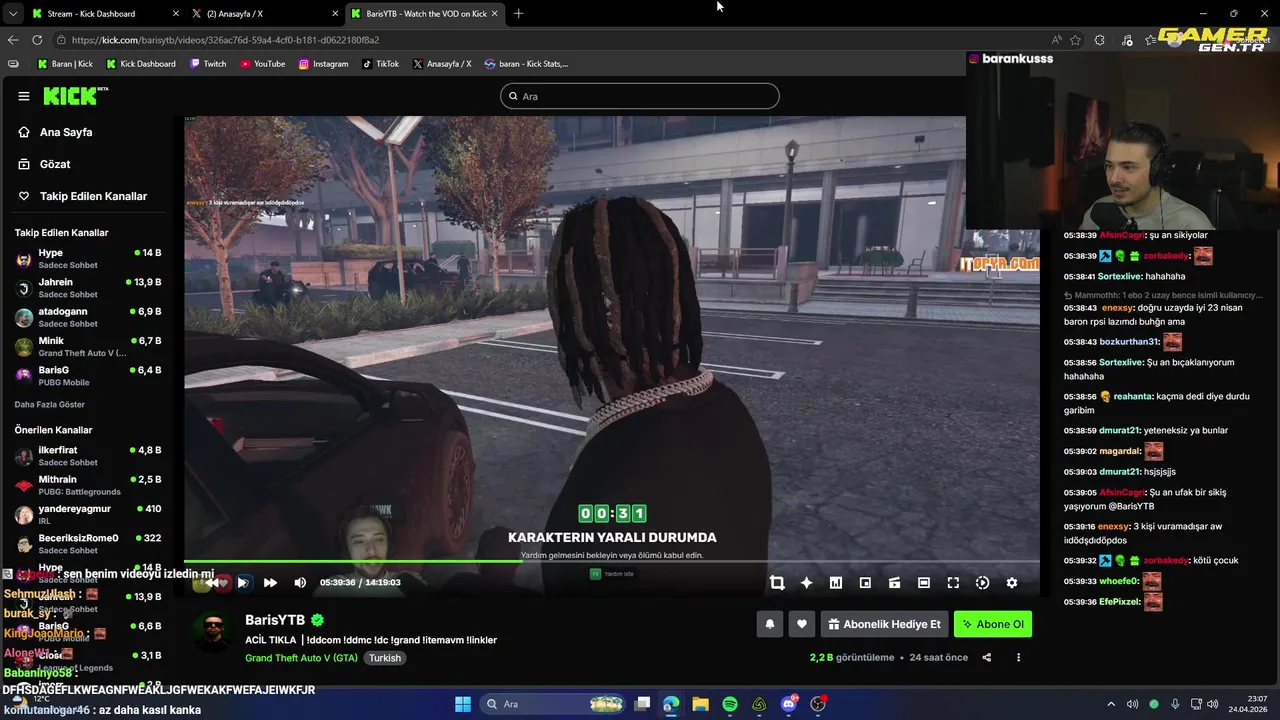This screenshot has height=720, width=1280.
Task: Click Abonelik Hediye Et button
Action: tap(884, 624)
